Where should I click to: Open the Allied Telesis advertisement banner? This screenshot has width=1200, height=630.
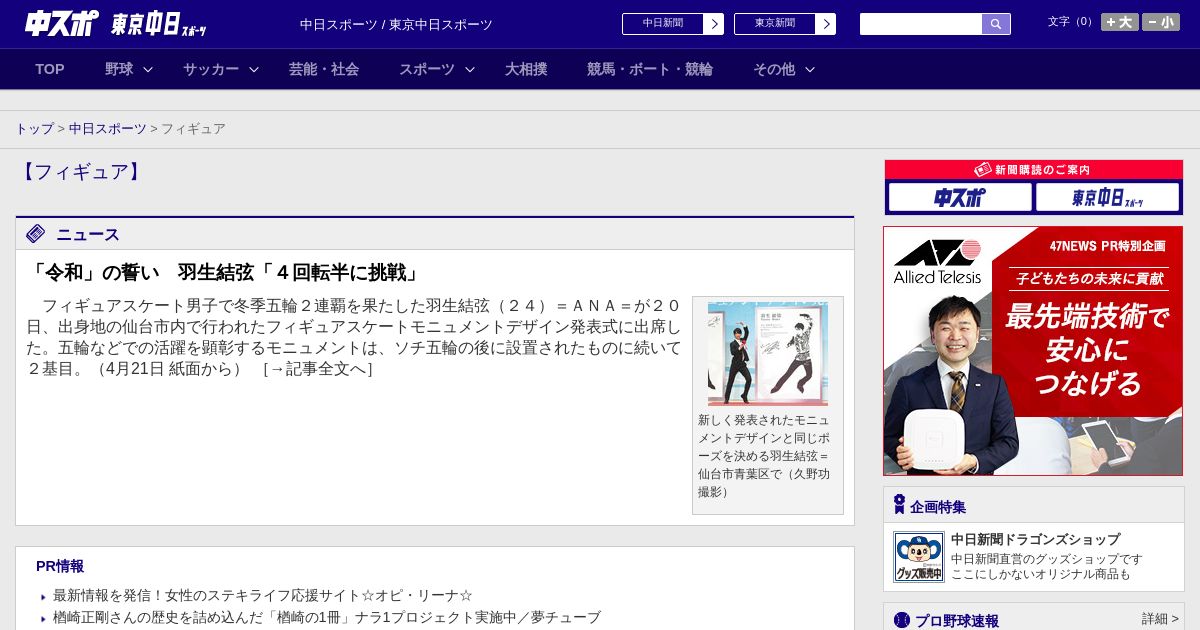(1033, 351)
